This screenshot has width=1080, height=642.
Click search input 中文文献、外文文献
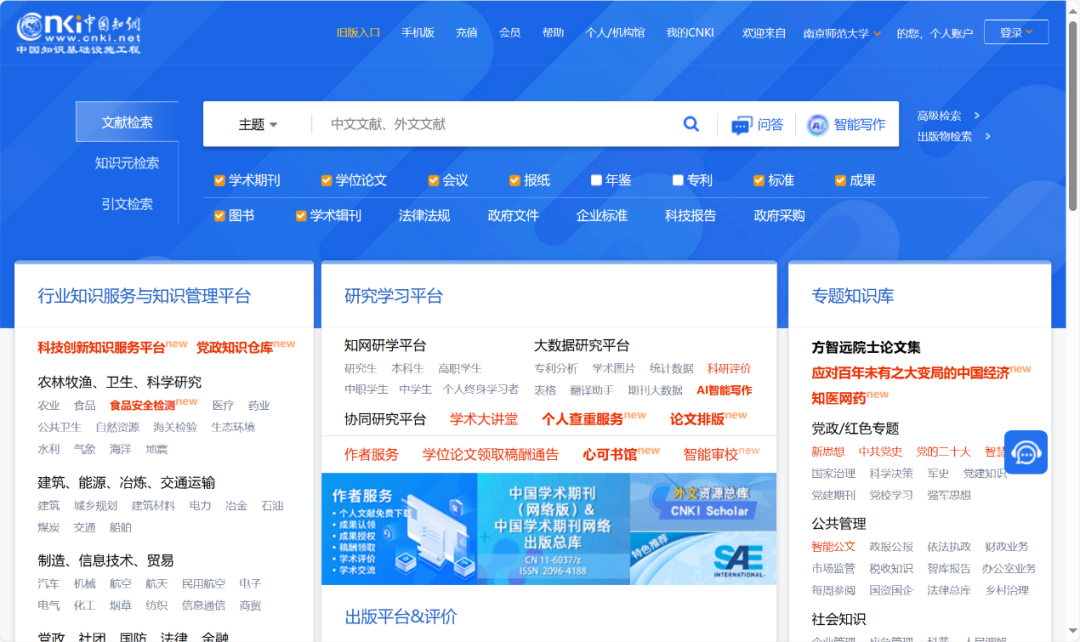click(492, 124)
